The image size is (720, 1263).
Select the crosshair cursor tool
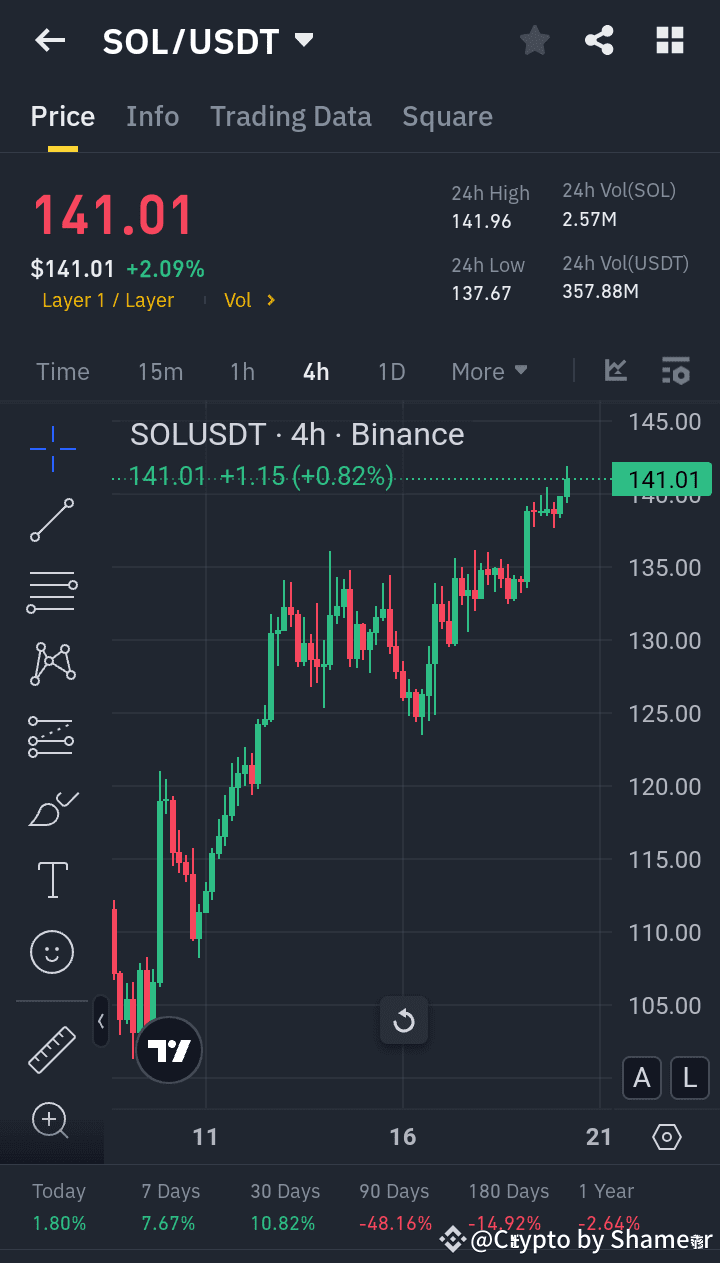click(x=51, y=449)
